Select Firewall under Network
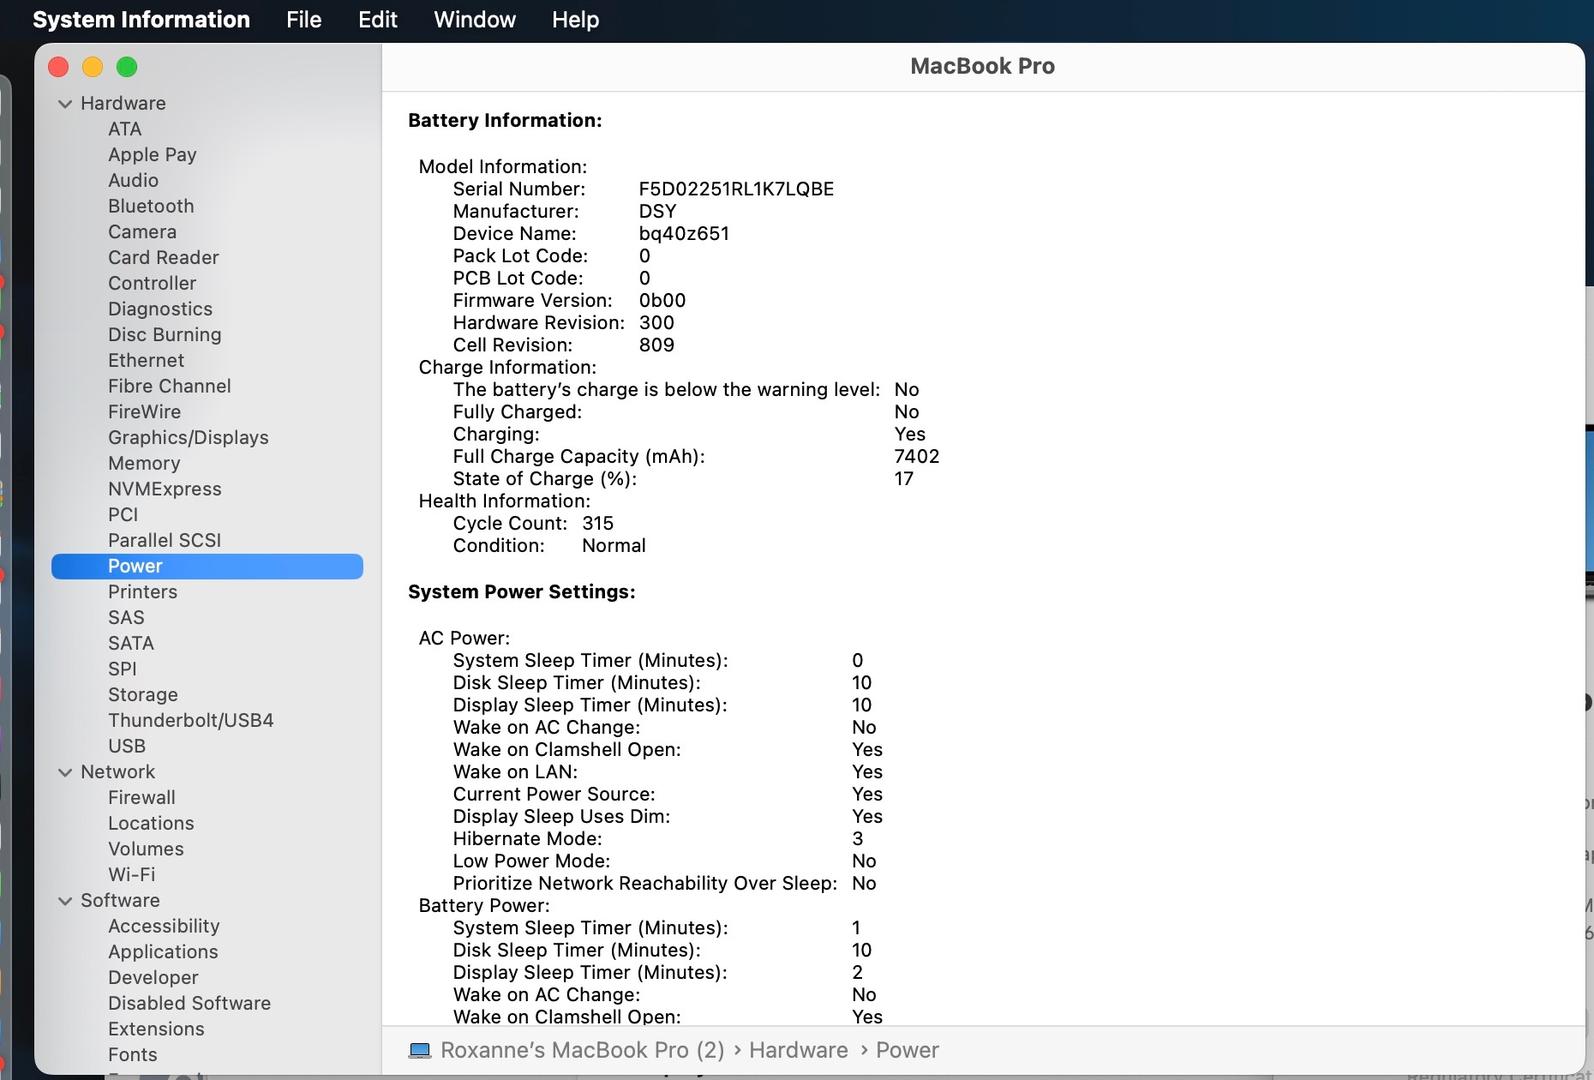Image resolution: width=1594 pixels, height=1080 pixels. click(141, 798)
